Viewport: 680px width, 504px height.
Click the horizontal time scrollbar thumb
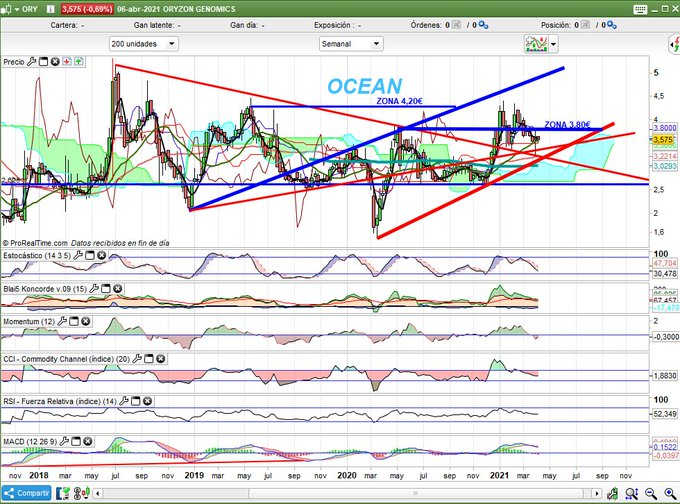tap(416, 493)
